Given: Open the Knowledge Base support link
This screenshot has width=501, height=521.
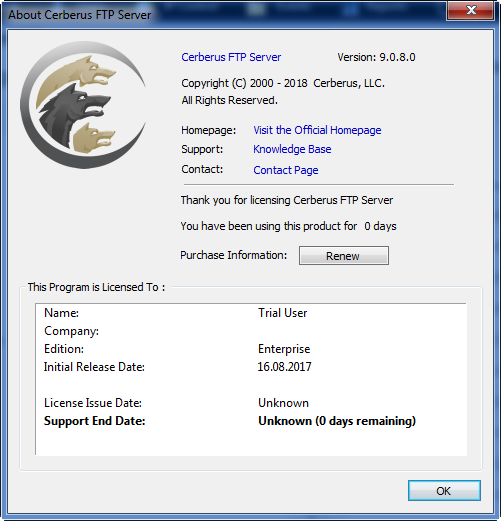Looking at the screenshot, I should 292,149.
